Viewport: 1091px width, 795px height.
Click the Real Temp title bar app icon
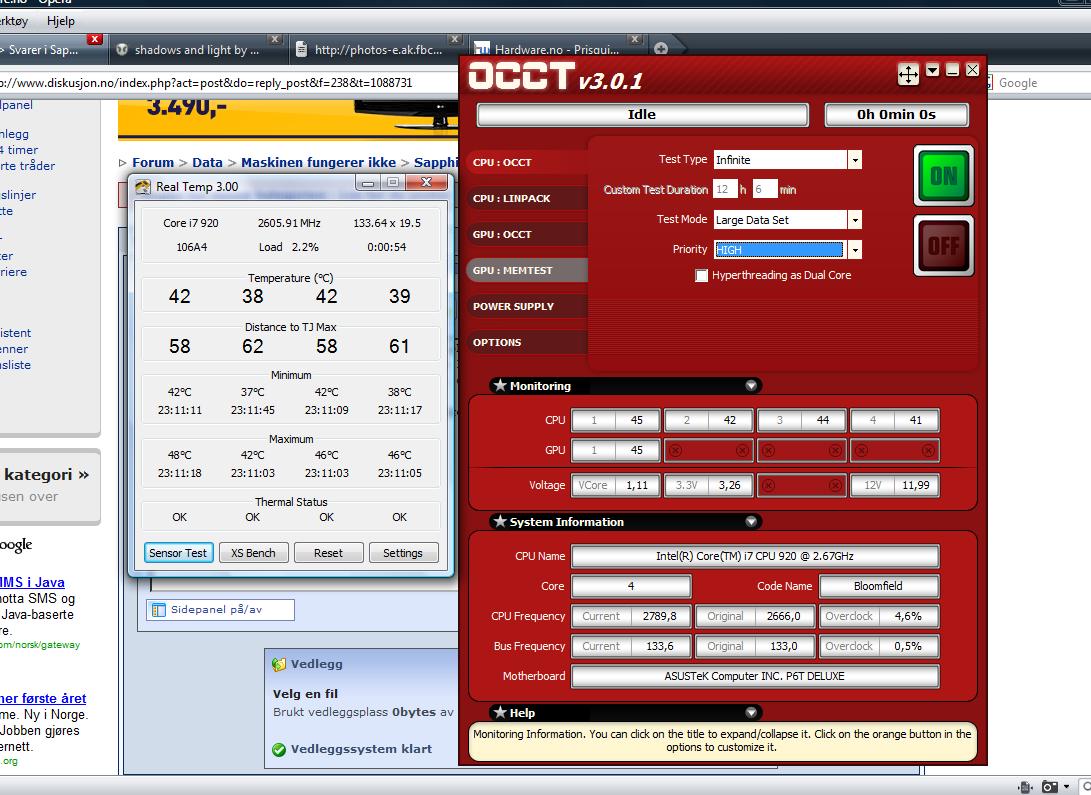[x=143, y=186]
